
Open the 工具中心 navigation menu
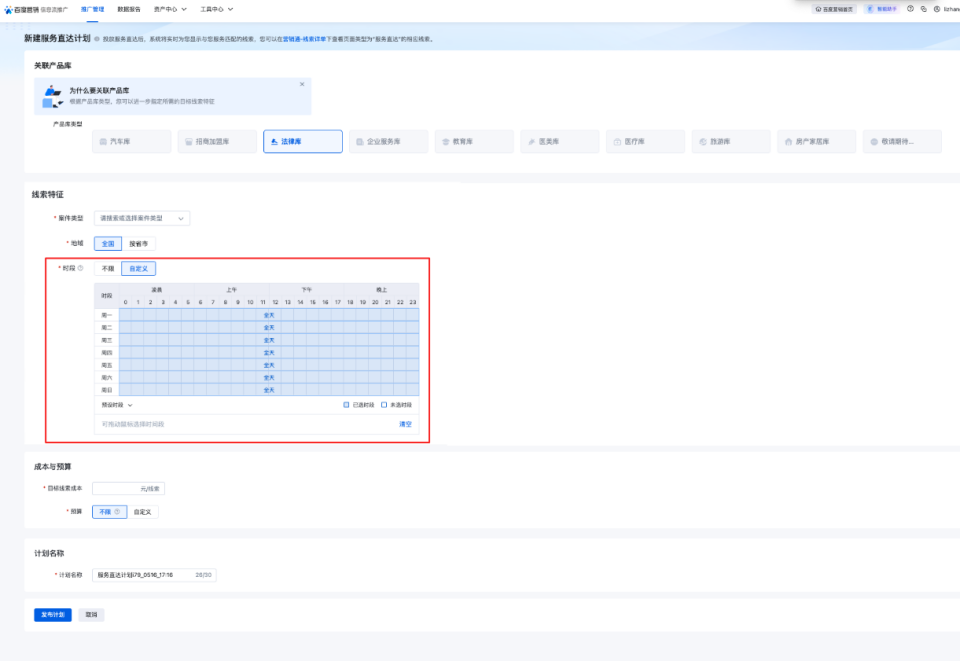[x=216, y=8]
